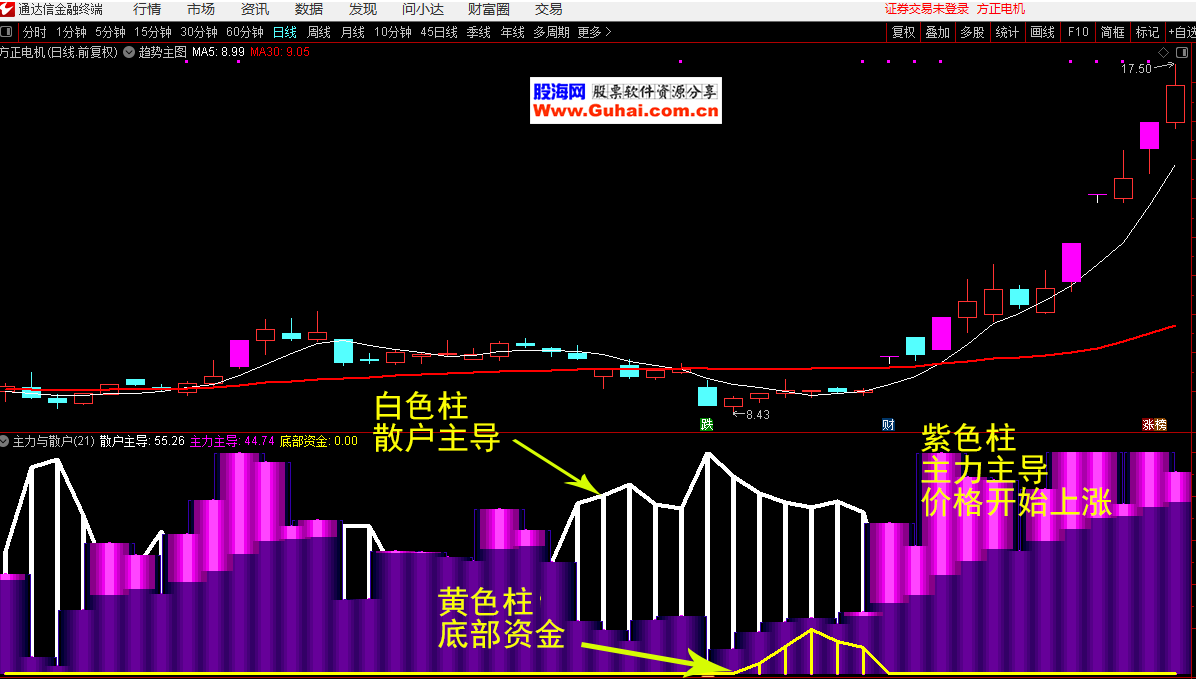1196x679 pixels.
Task: Open the 行情 menu
Action: [x=147, y=9]
